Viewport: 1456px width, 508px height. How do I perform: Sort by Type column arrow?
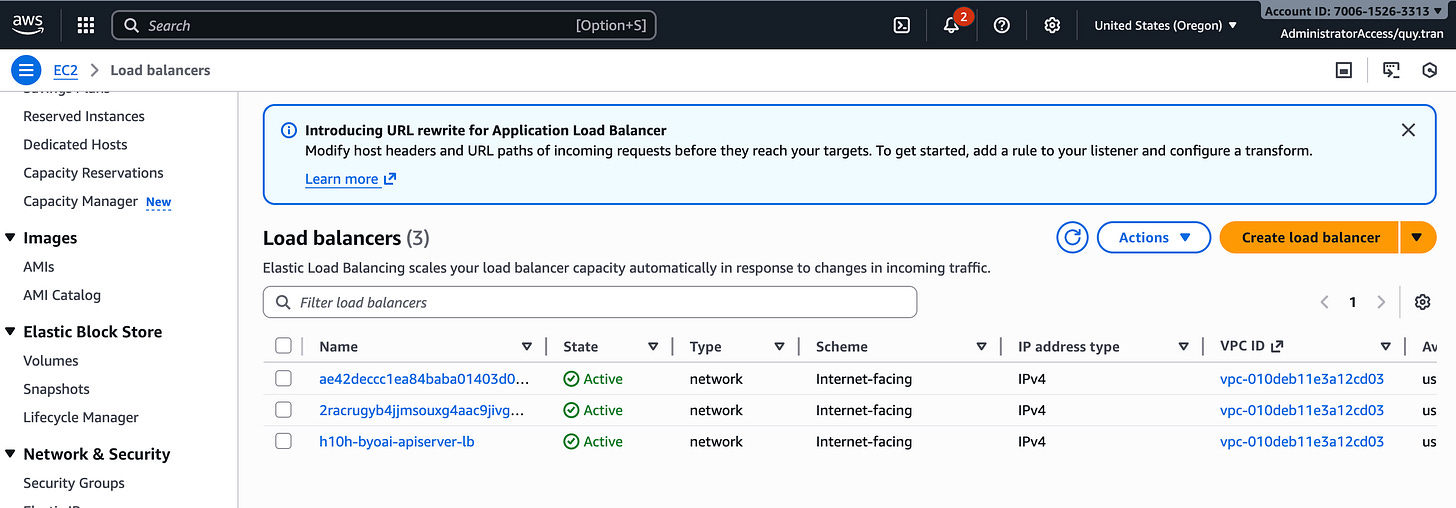pyautogui.click(x=779, y=347)
